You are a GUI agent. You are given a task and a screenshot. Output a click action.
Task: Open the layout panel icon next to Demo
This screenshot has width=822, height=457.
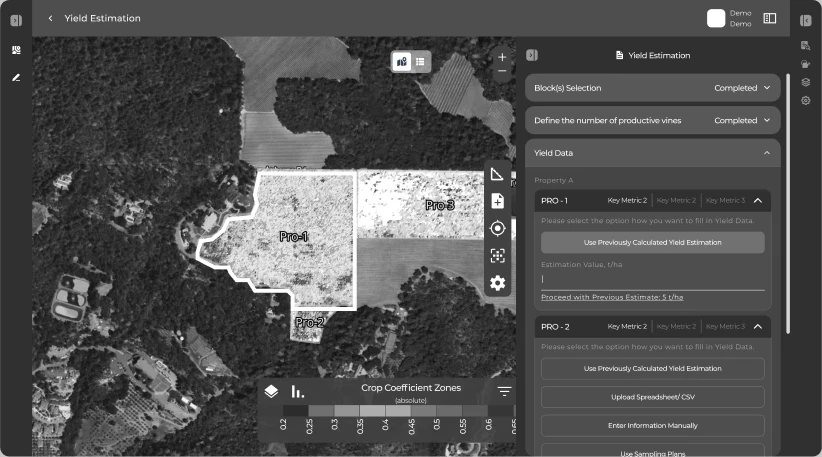(770, 18)
